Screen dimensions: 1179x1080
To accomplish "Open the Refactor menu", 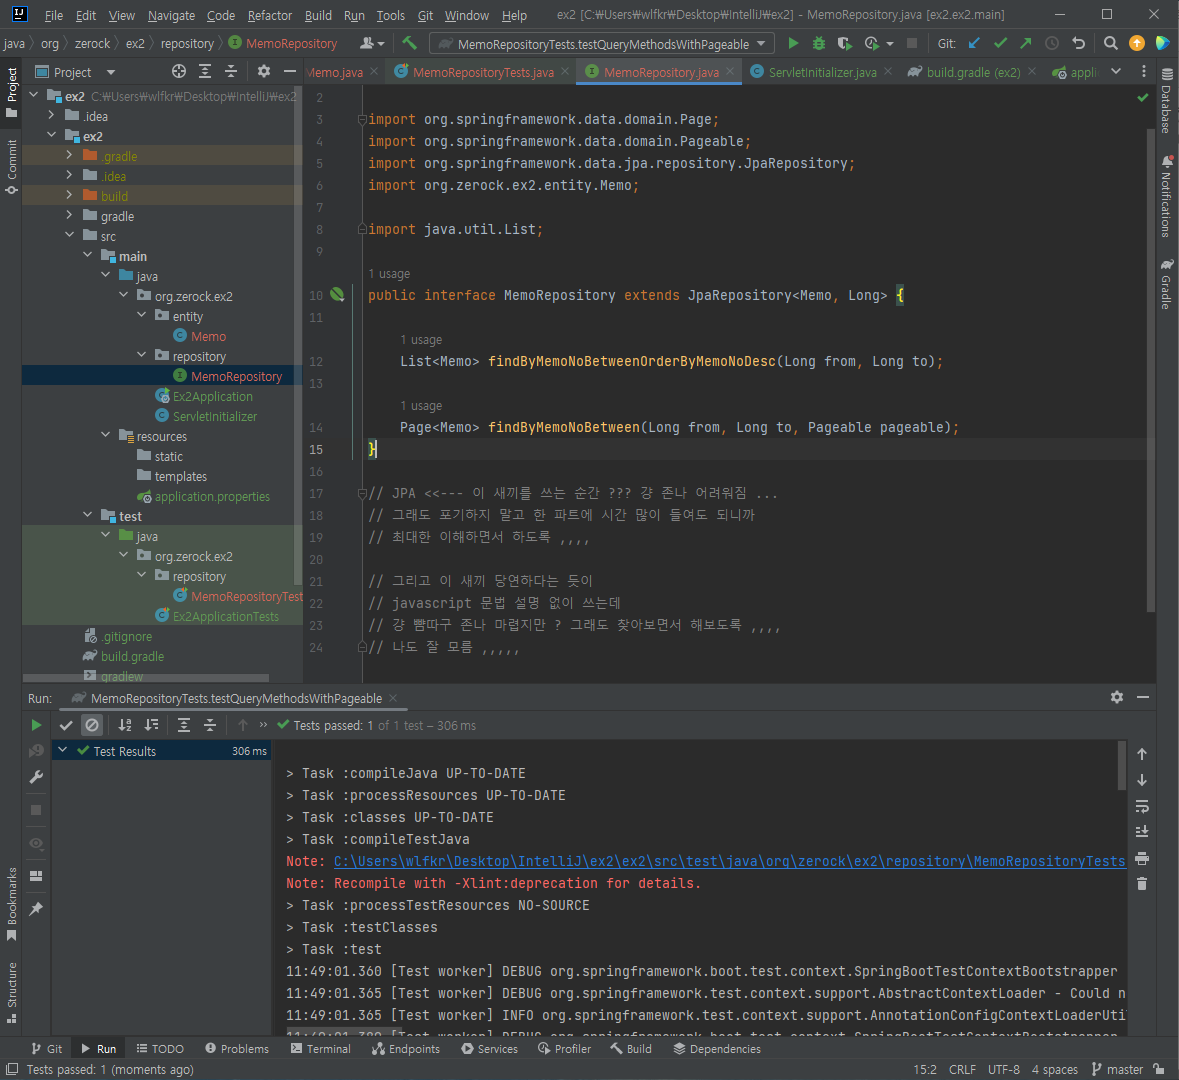I will (269, 15).
